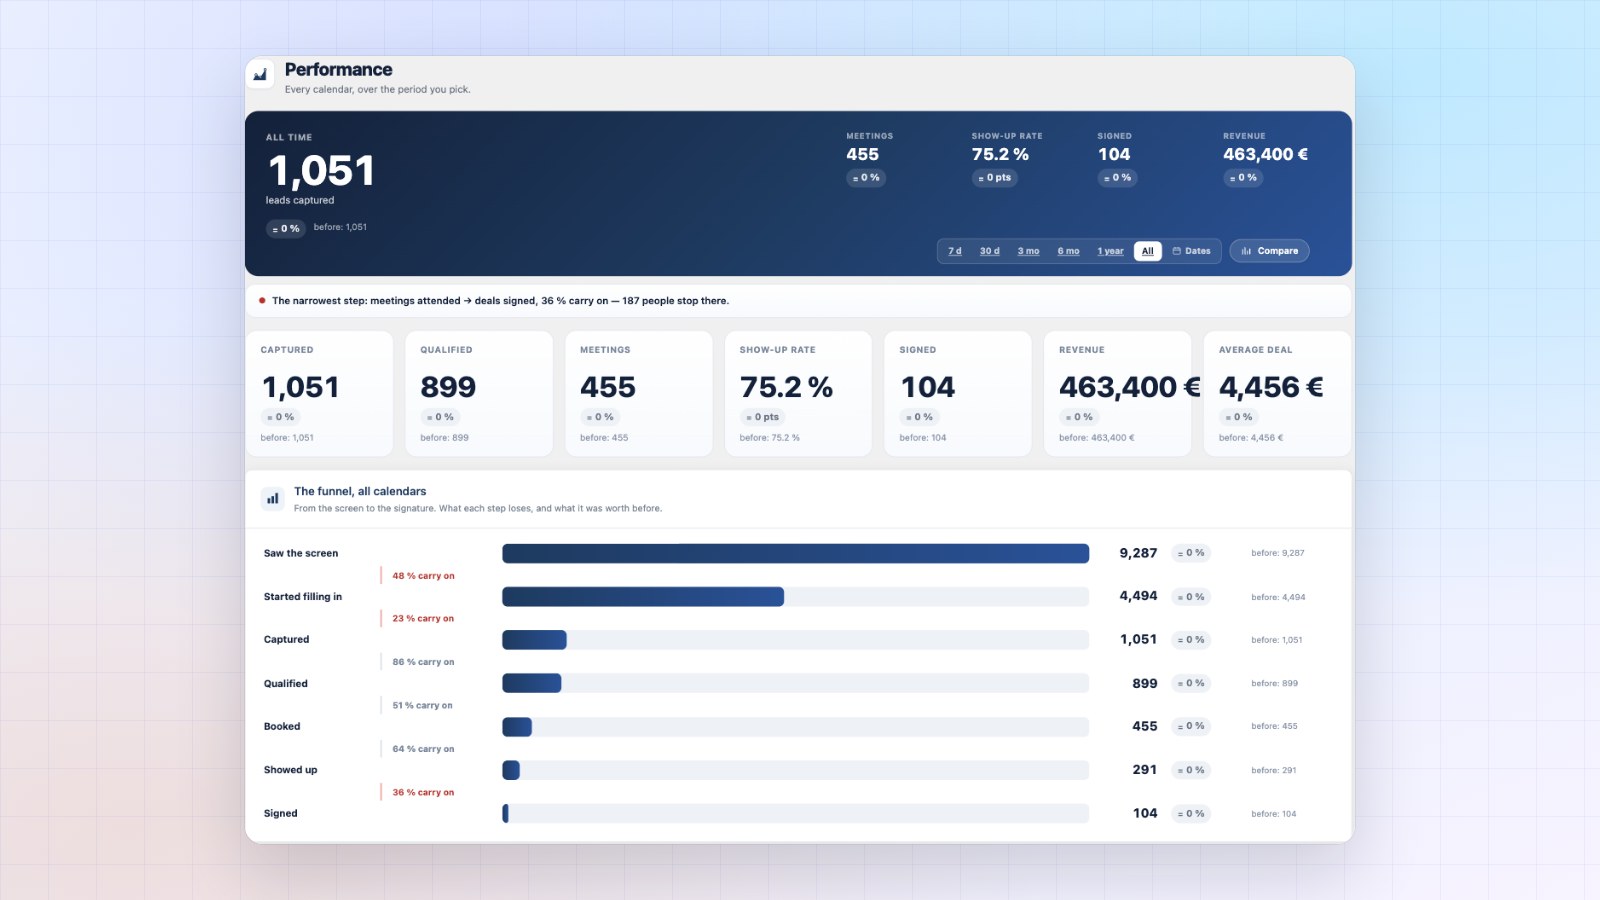Click the 23 % carry on label
The height and width of the screenshot is (900, 1600).
click(x=423, y=619)
